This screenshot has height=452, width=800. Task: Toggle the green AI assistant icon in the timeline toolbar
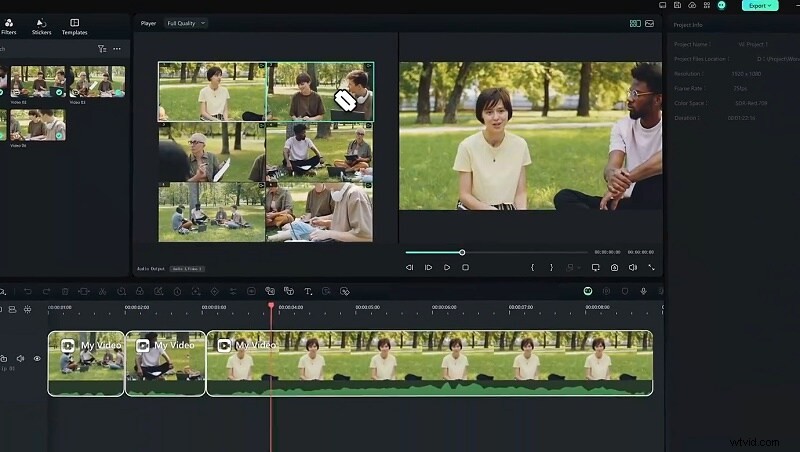pyautogui.click(x=588, y=291)
